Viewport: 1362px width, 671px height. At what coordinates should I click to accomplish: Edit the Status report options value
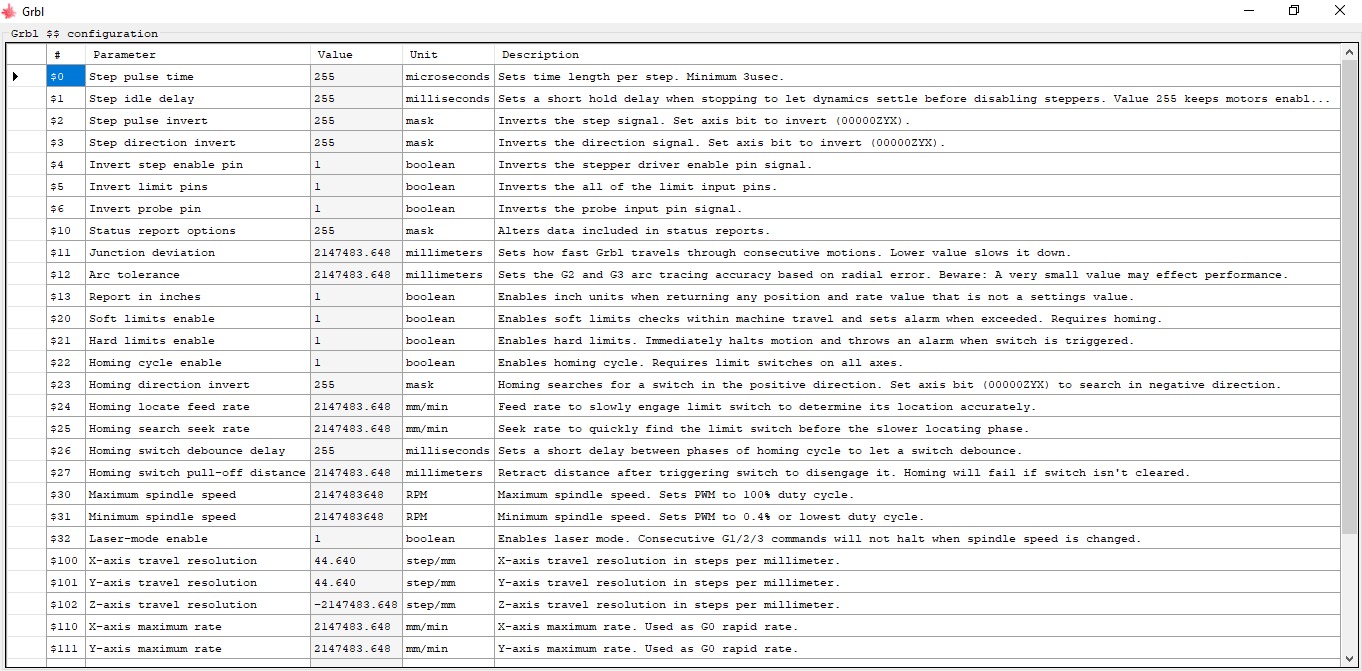click(x=356, y=231)
